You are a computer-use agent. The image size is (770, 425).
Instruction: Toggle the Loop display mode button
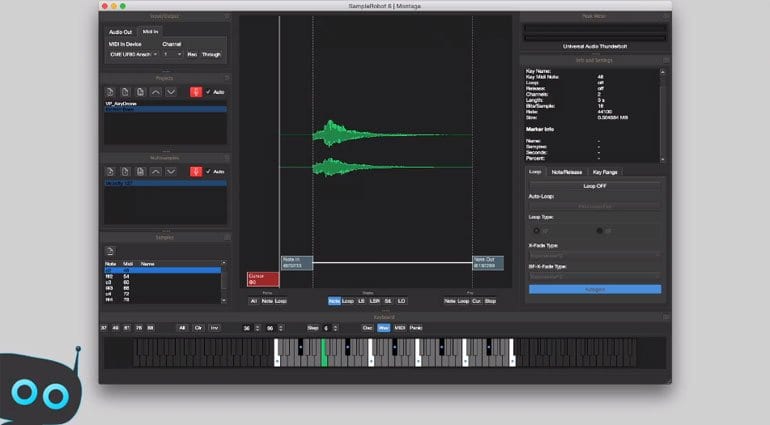[348, 301]
